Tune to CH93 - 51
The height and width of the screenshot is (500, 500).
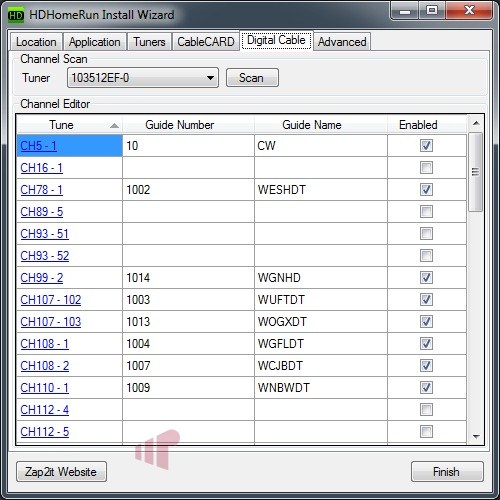(44, 234)
